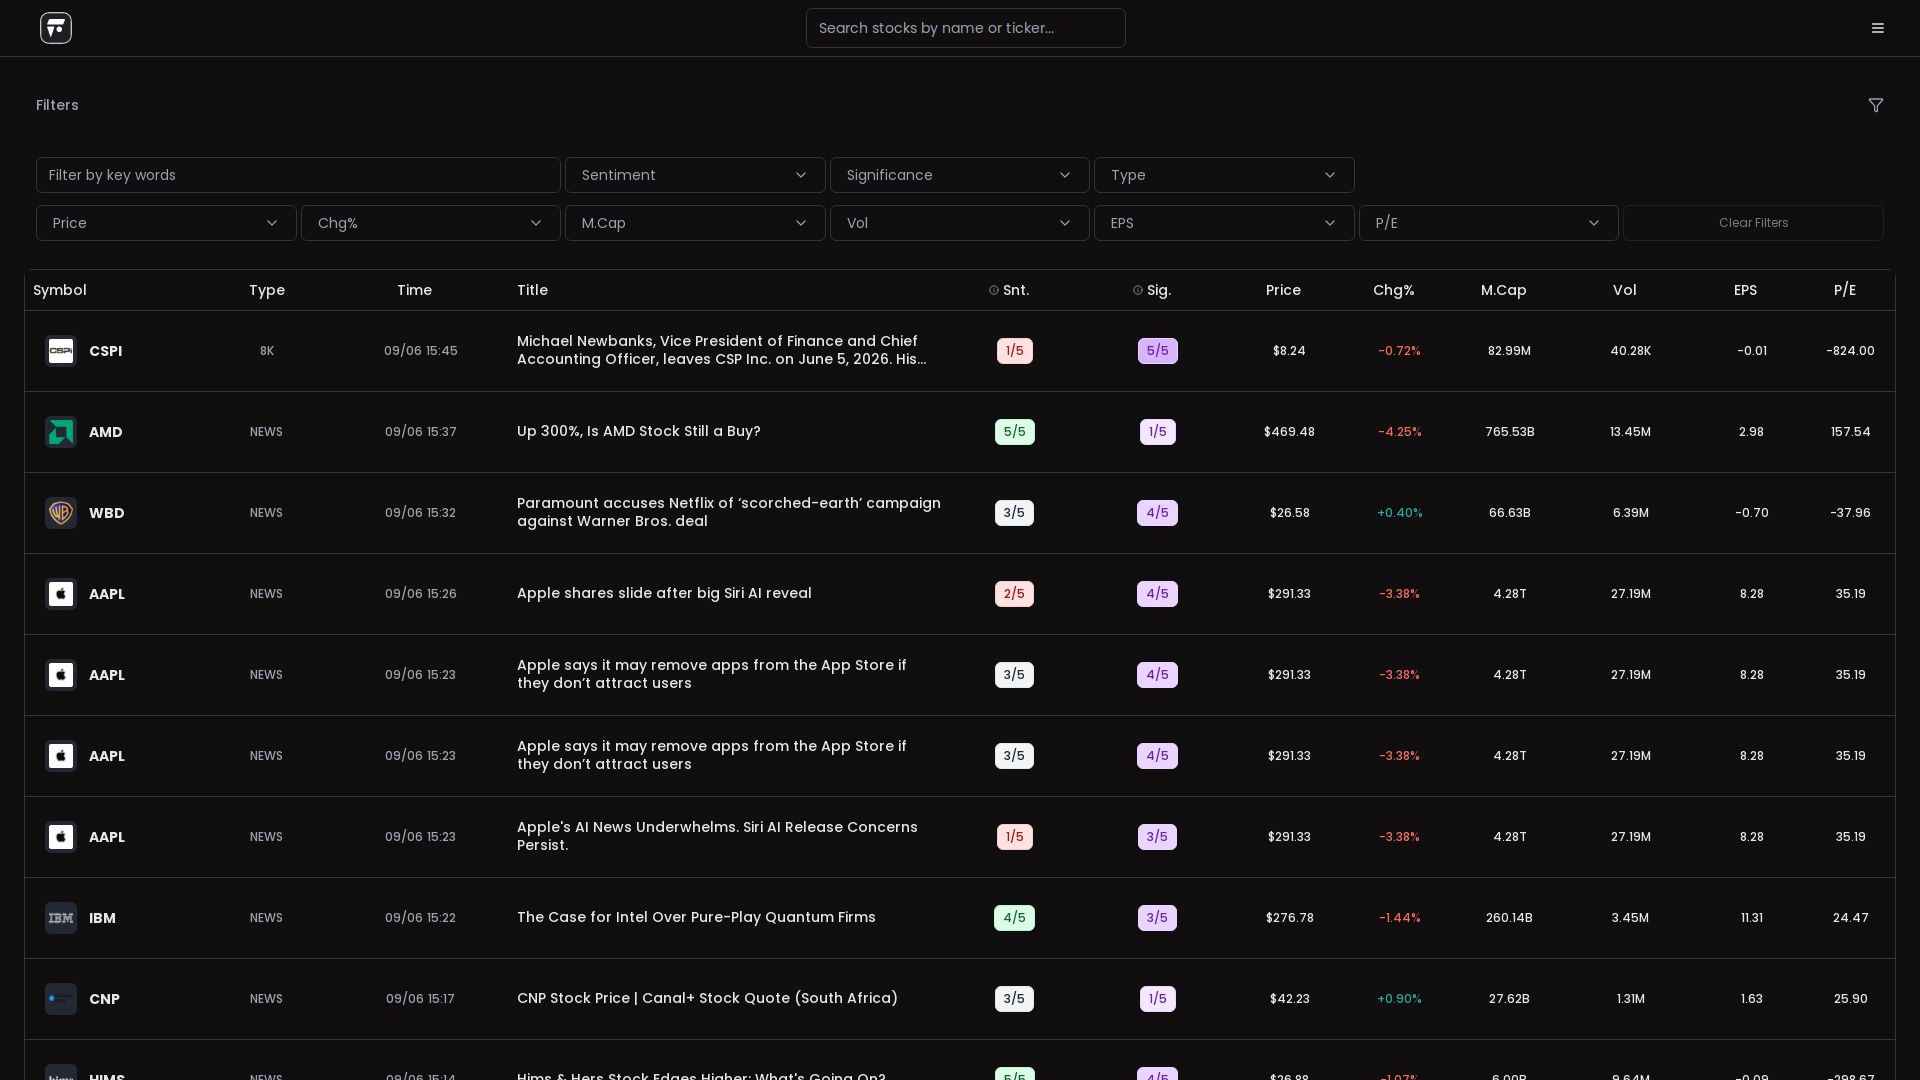1920x1080 pixels.
Task: Open the 'Up 300%, Is AMD Stock Still a Buy?' article
Action: click(x=639, y=431)
